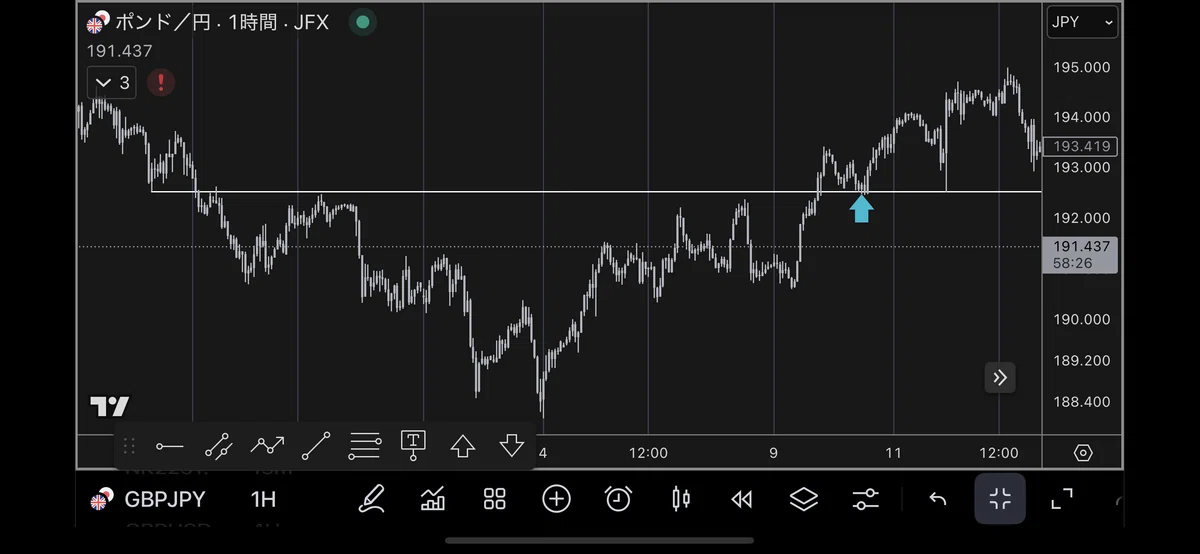Open the object tree layers icon
The image size is (1200, 554).
[804, 499]
